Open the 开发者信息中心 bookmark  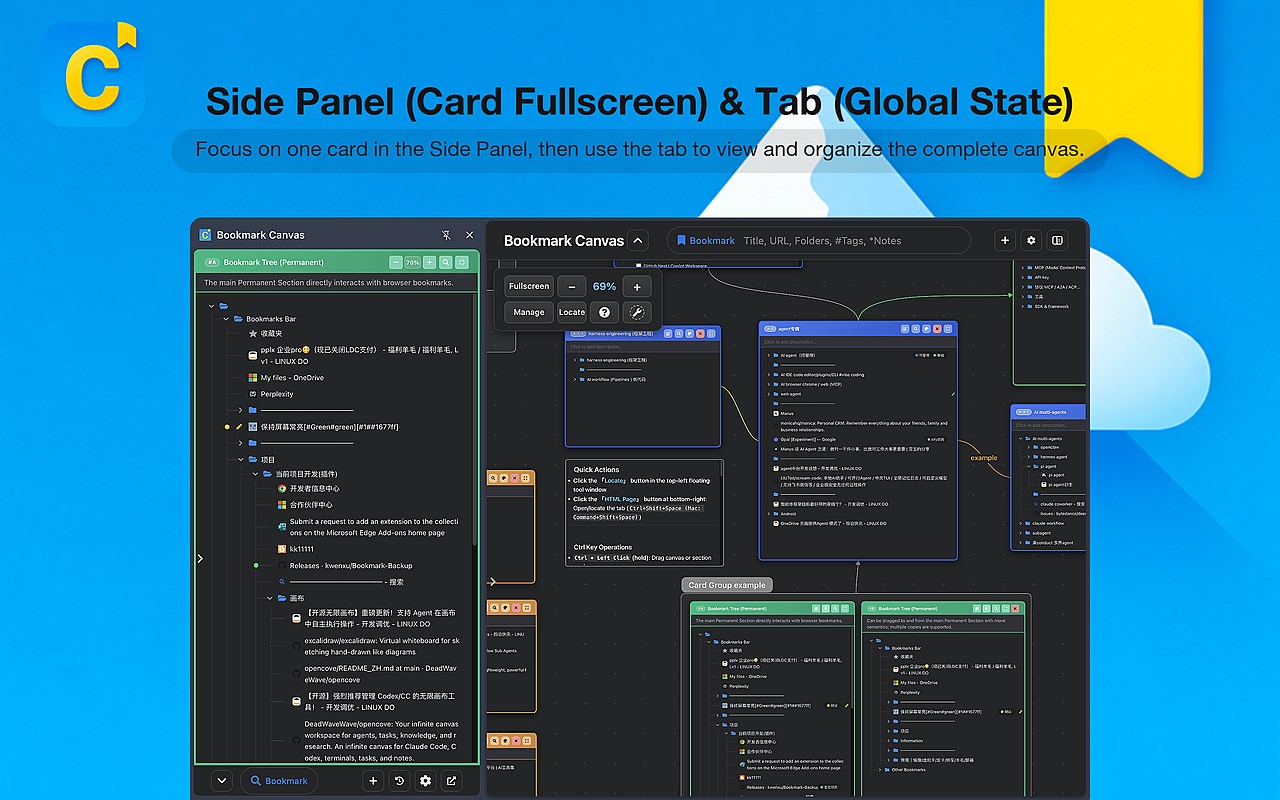tap(308, 489)
